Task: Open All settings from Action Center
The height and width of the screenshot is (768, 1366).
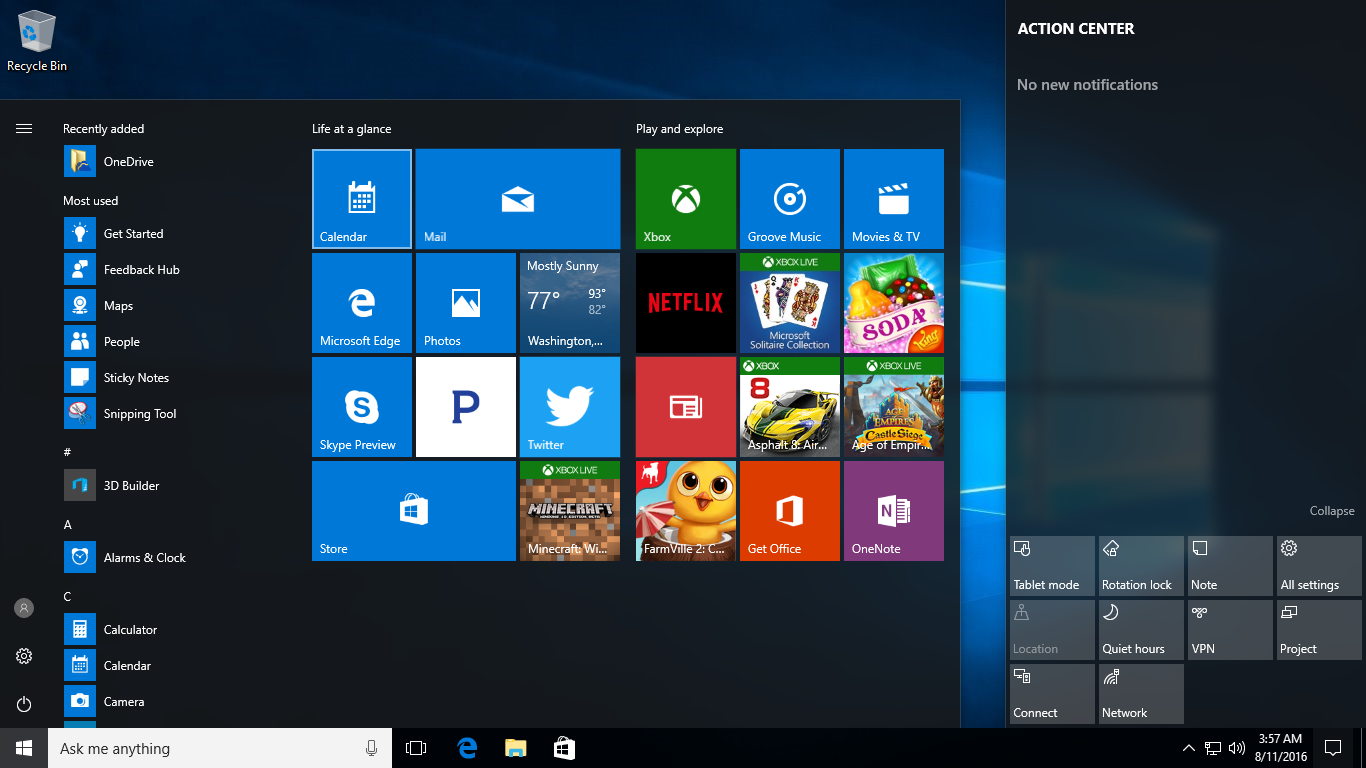Action: click(1318, 565)
